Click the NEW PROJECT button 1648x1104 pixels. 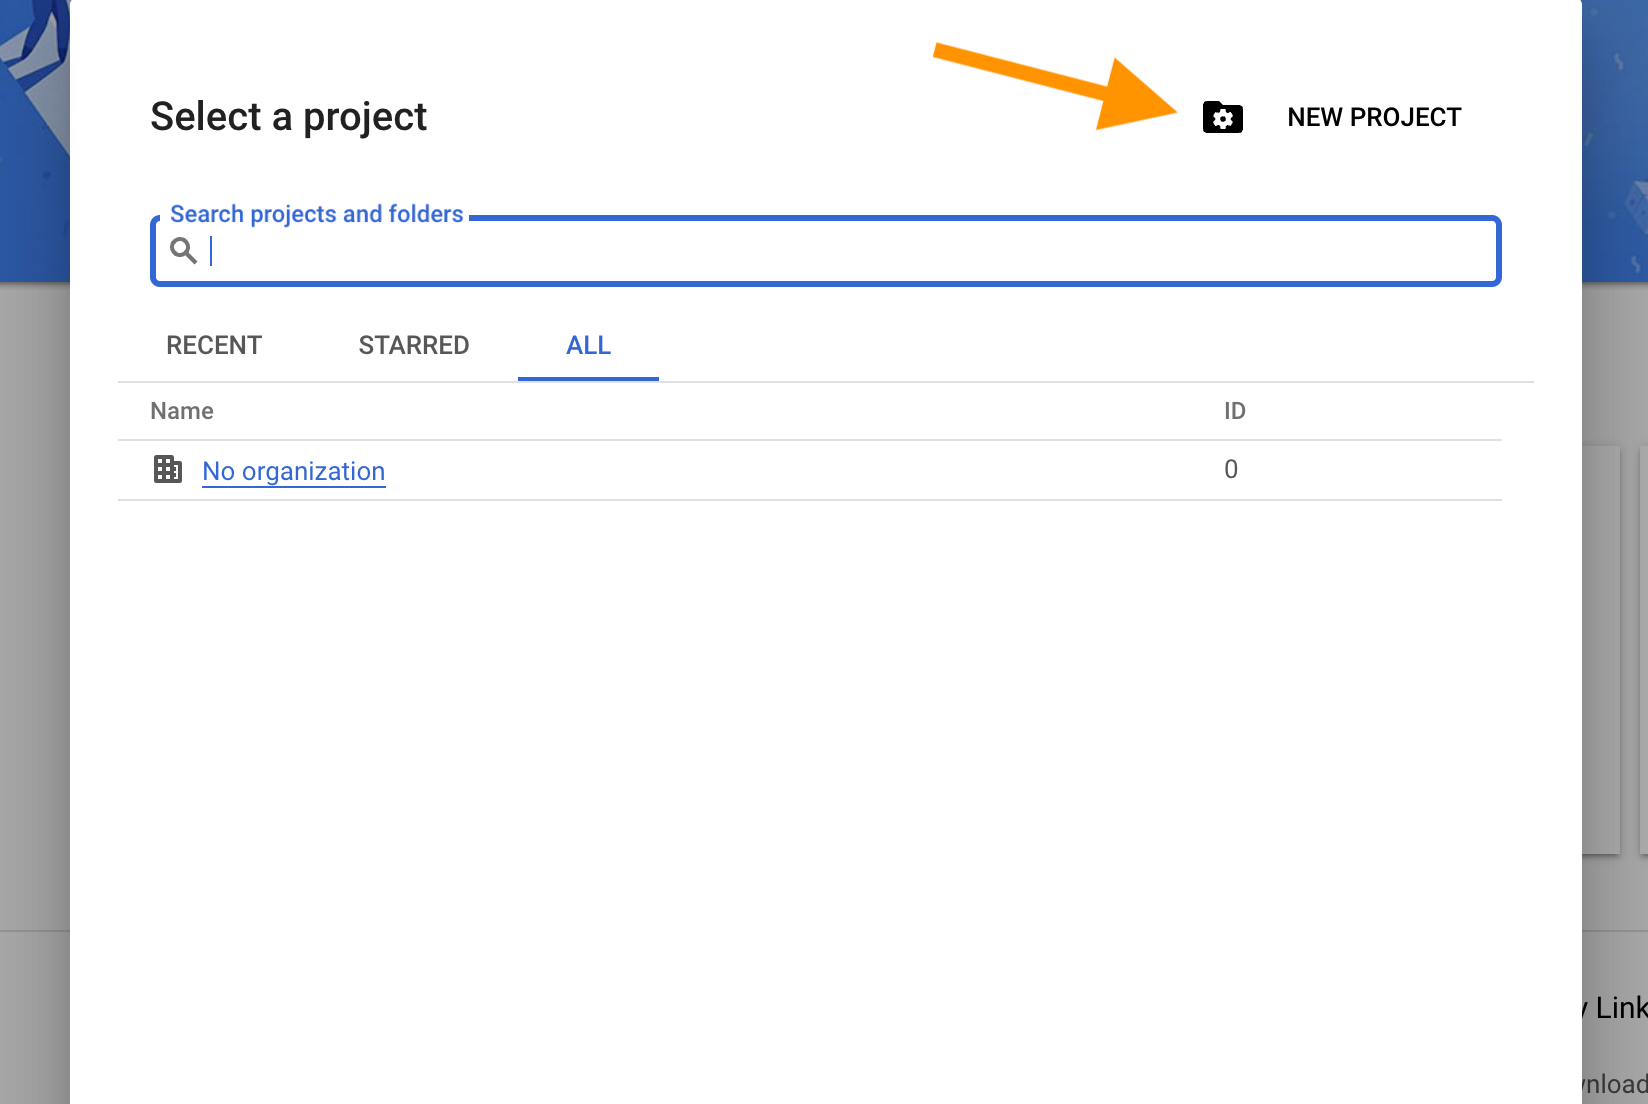tap(1374, 117)
